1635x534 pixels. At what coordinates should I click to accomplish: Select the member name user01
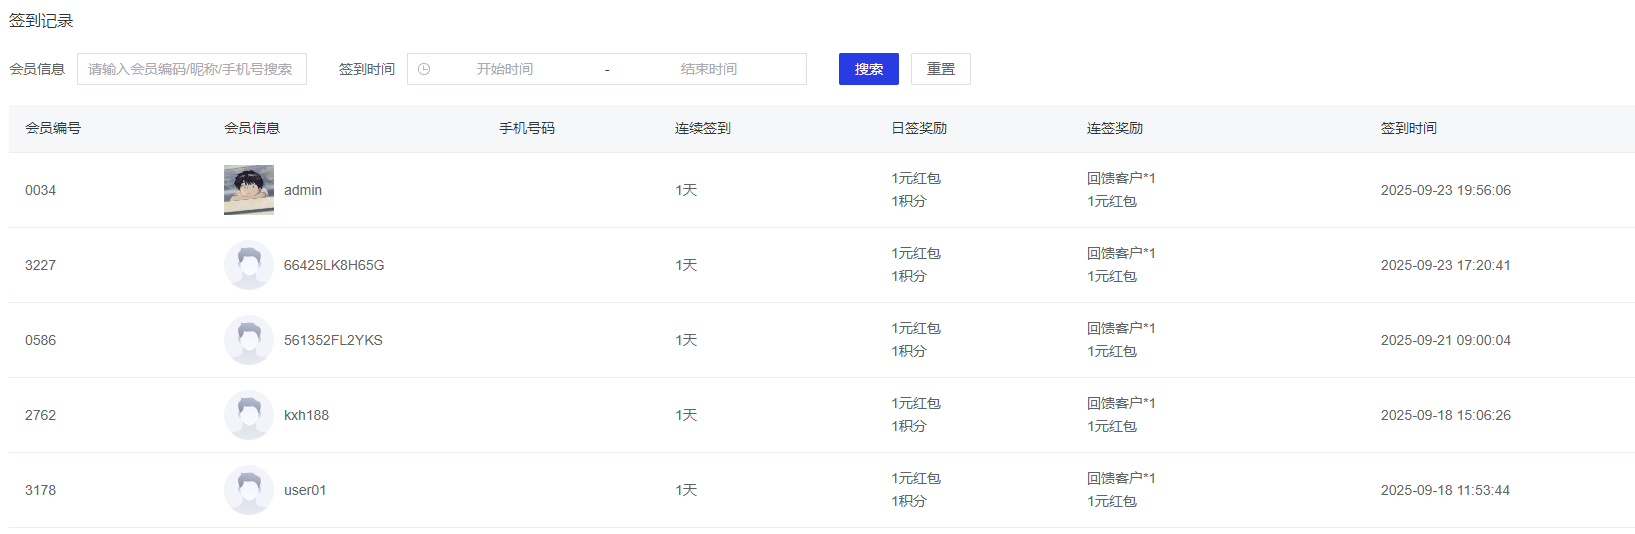tap(305, 490)
